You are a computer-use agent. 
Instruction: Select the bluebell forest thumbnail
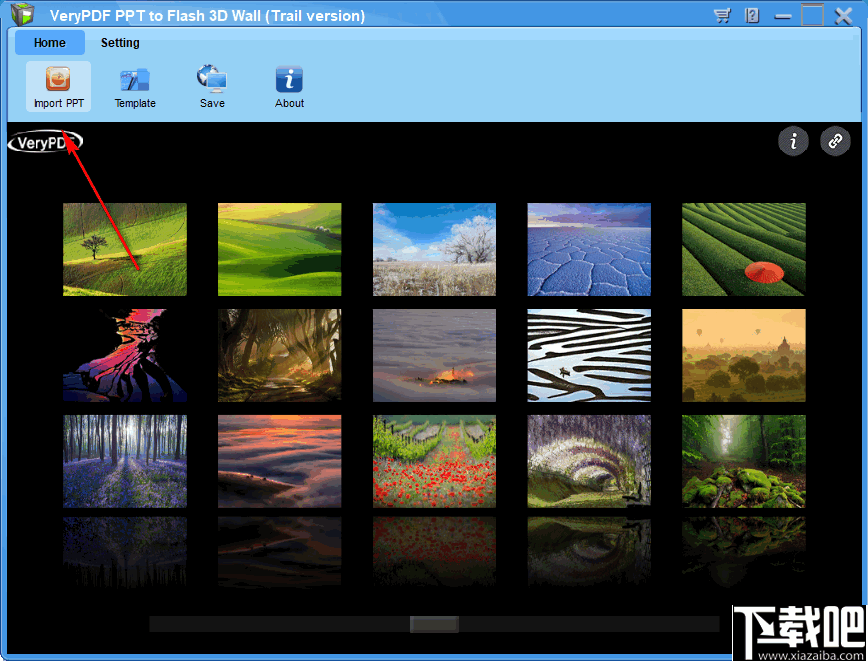pyautogui.click(x=124, y=461)
